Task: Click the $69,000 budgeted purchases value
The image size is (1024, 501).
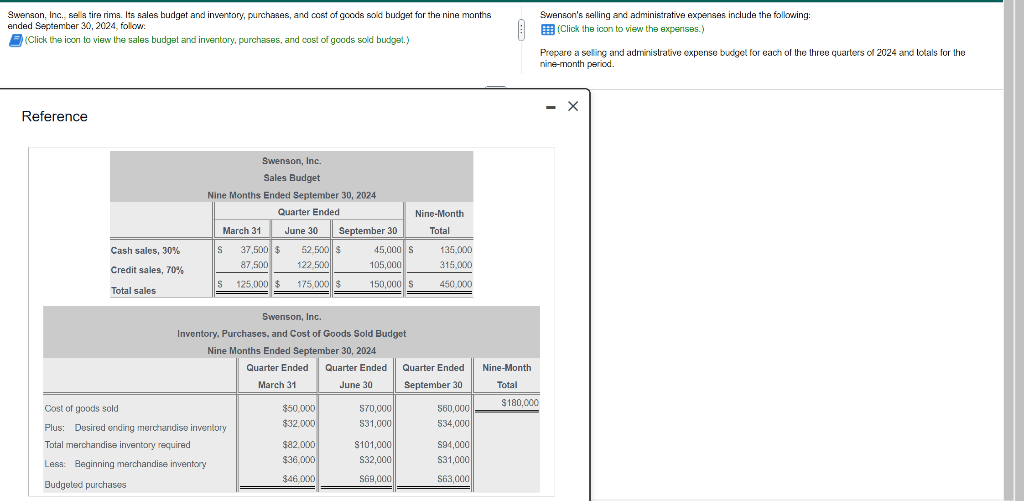Action: (376, 479)
